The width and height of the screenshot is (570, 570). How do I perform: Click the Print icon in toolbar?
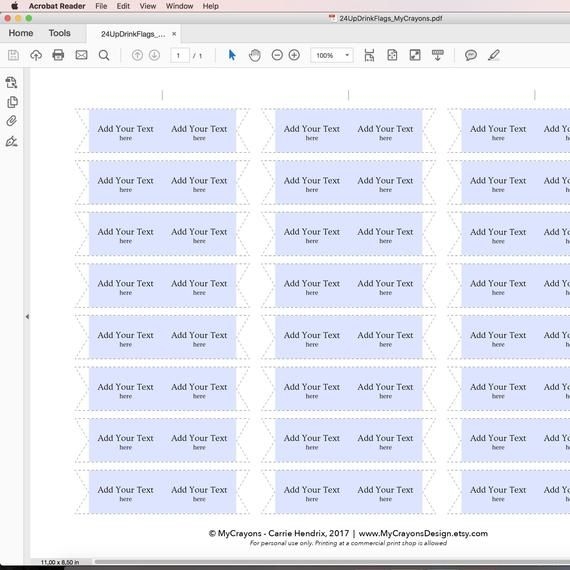[58, 55]
